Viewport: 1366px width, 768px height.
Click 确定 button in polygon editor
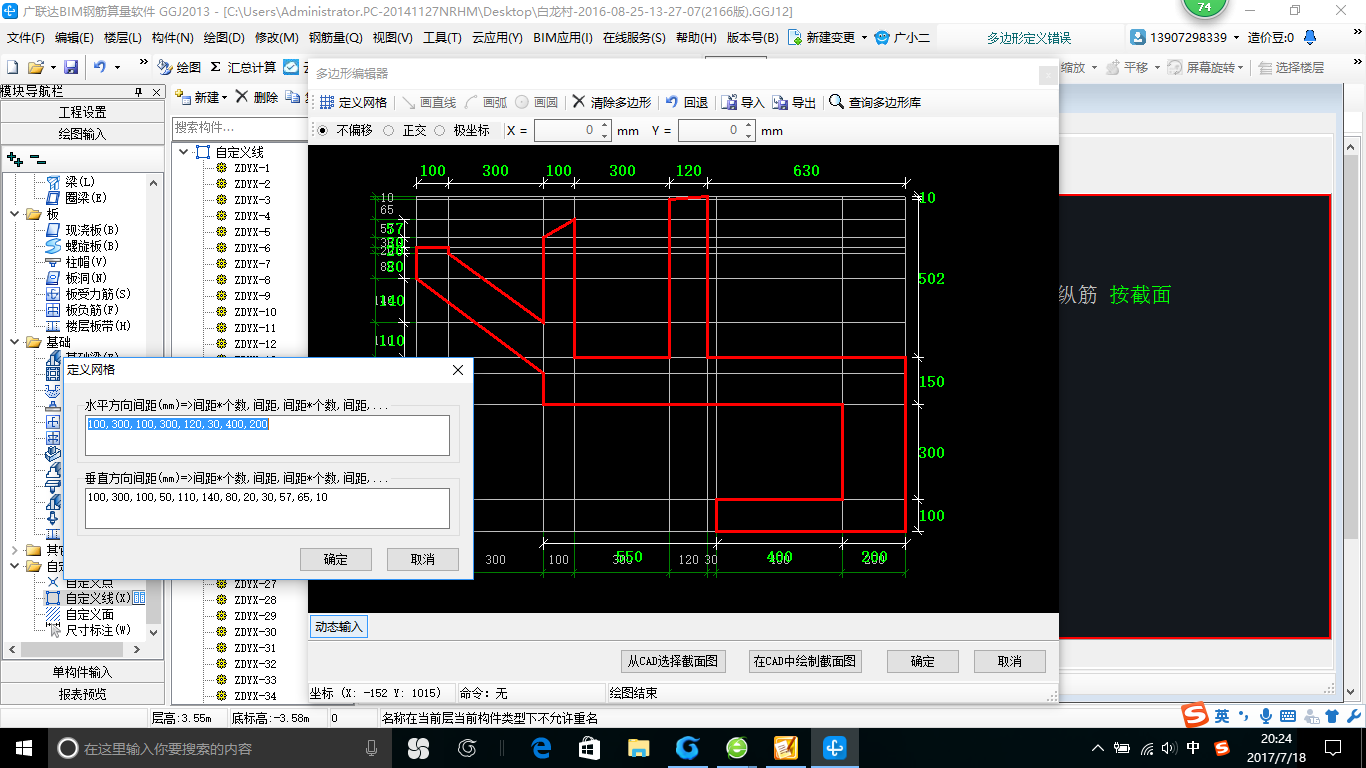click(x=923, y=661)
